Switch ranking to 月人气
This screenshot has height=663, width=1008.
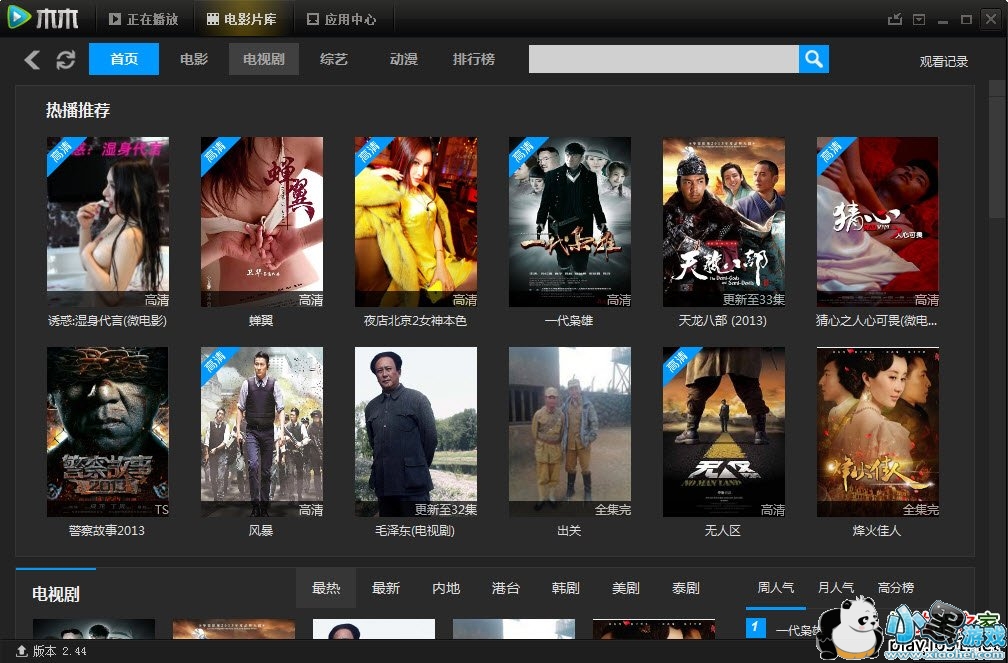click(836, 588)
